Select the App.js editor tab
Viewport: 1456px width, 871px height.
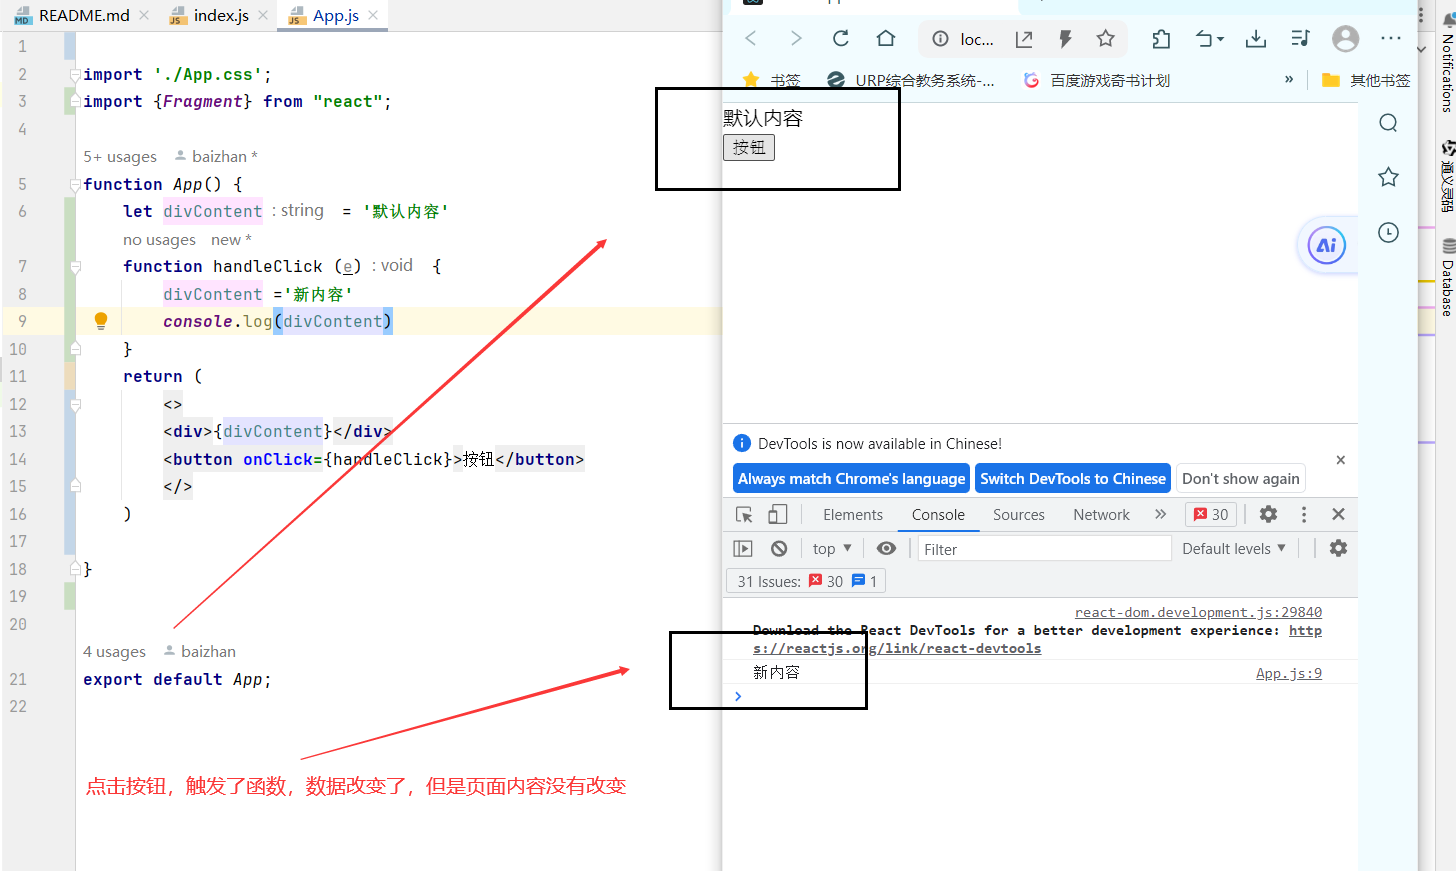coord(324,15)
